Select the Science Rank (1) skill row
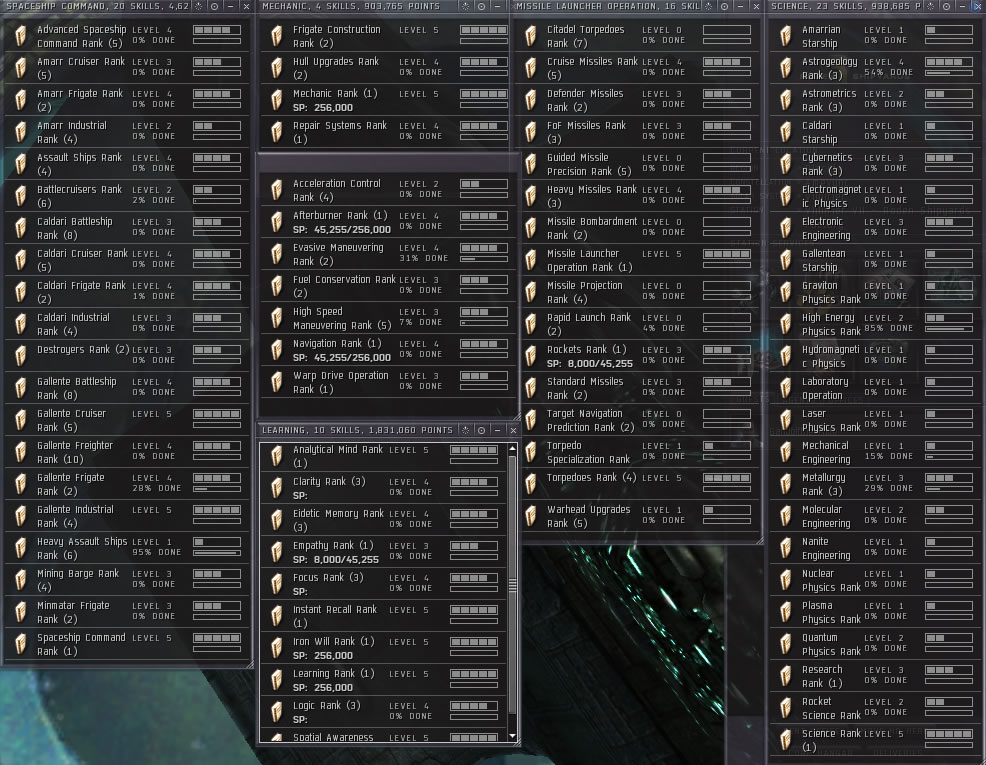Image resolution: width=986 pixels, height=765 pixels. 876,740
